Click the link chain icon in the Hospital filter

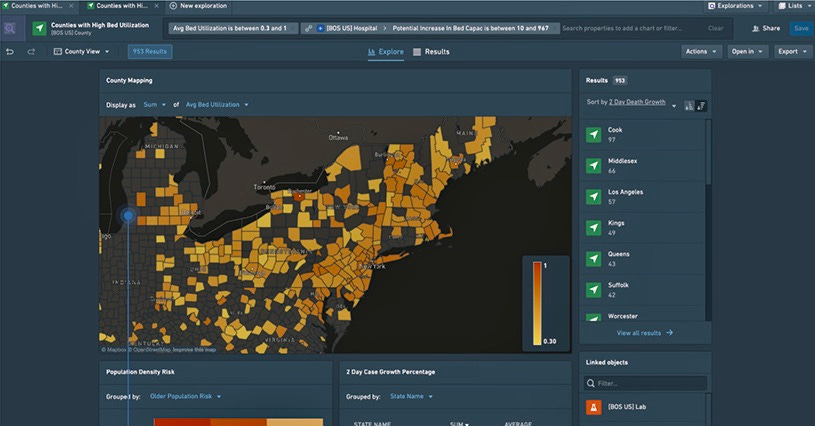click(309, 29)
